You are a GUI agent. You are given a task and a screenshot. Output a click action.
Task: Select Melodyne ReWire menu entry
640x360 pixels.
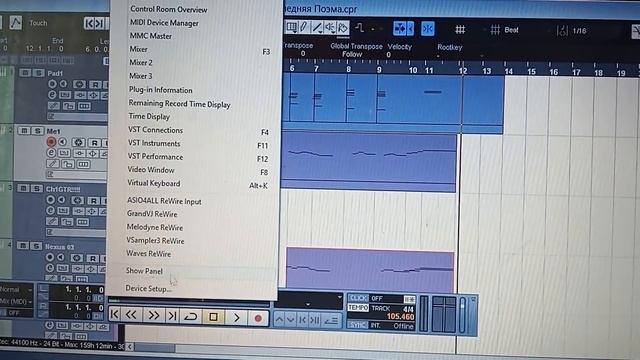tap(155, 227)
